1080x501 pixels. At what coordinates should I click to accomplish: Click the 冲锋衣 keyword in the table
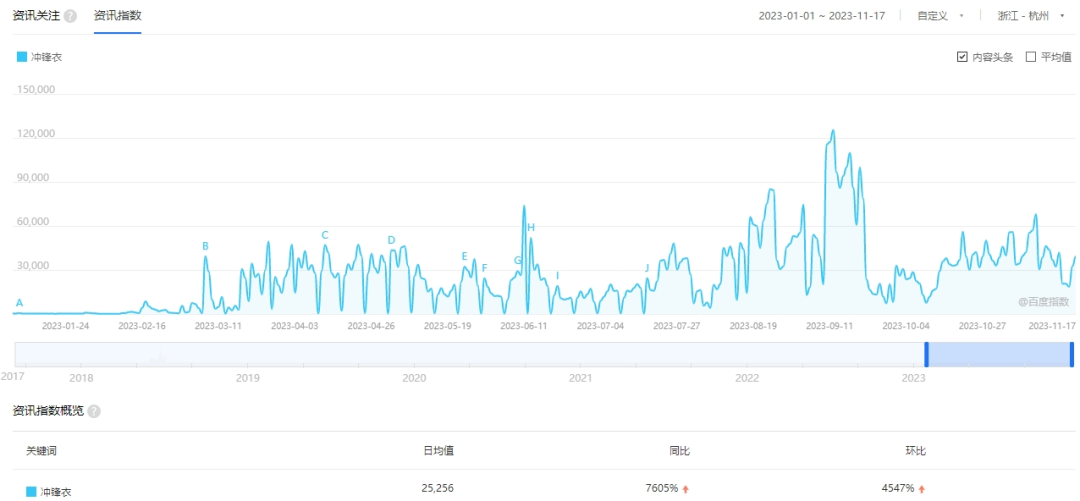click(55, 490)
